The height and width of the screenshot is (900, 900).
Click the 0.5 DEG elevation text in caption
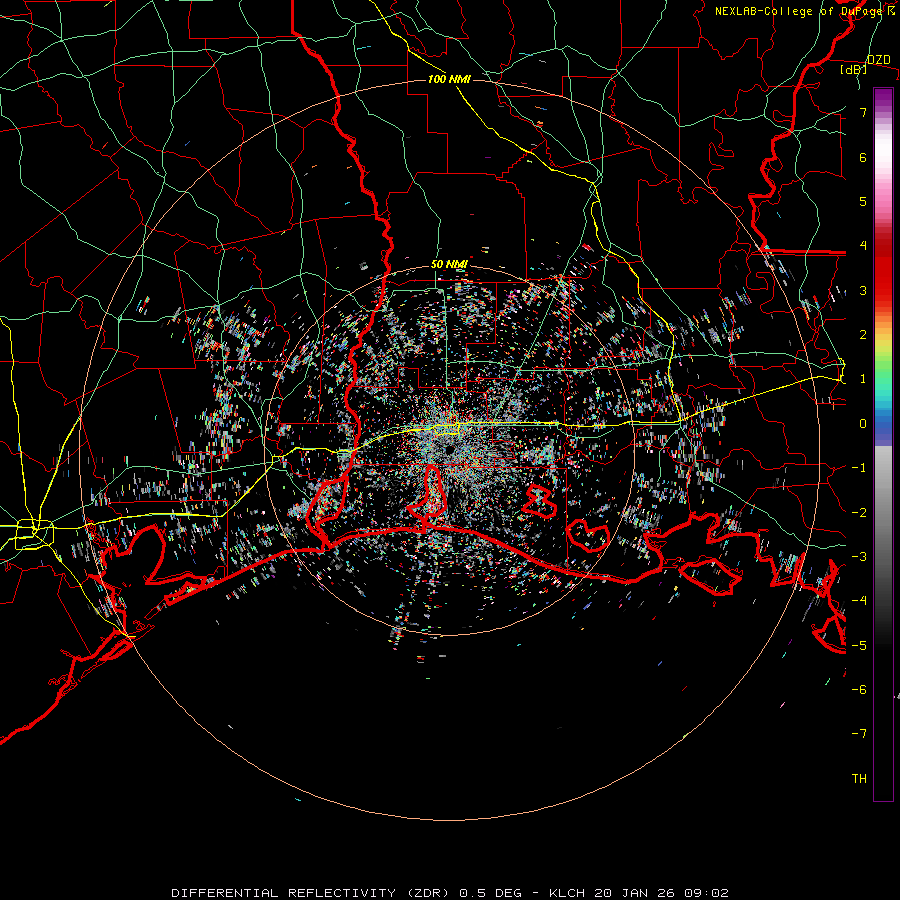(491, 893)
